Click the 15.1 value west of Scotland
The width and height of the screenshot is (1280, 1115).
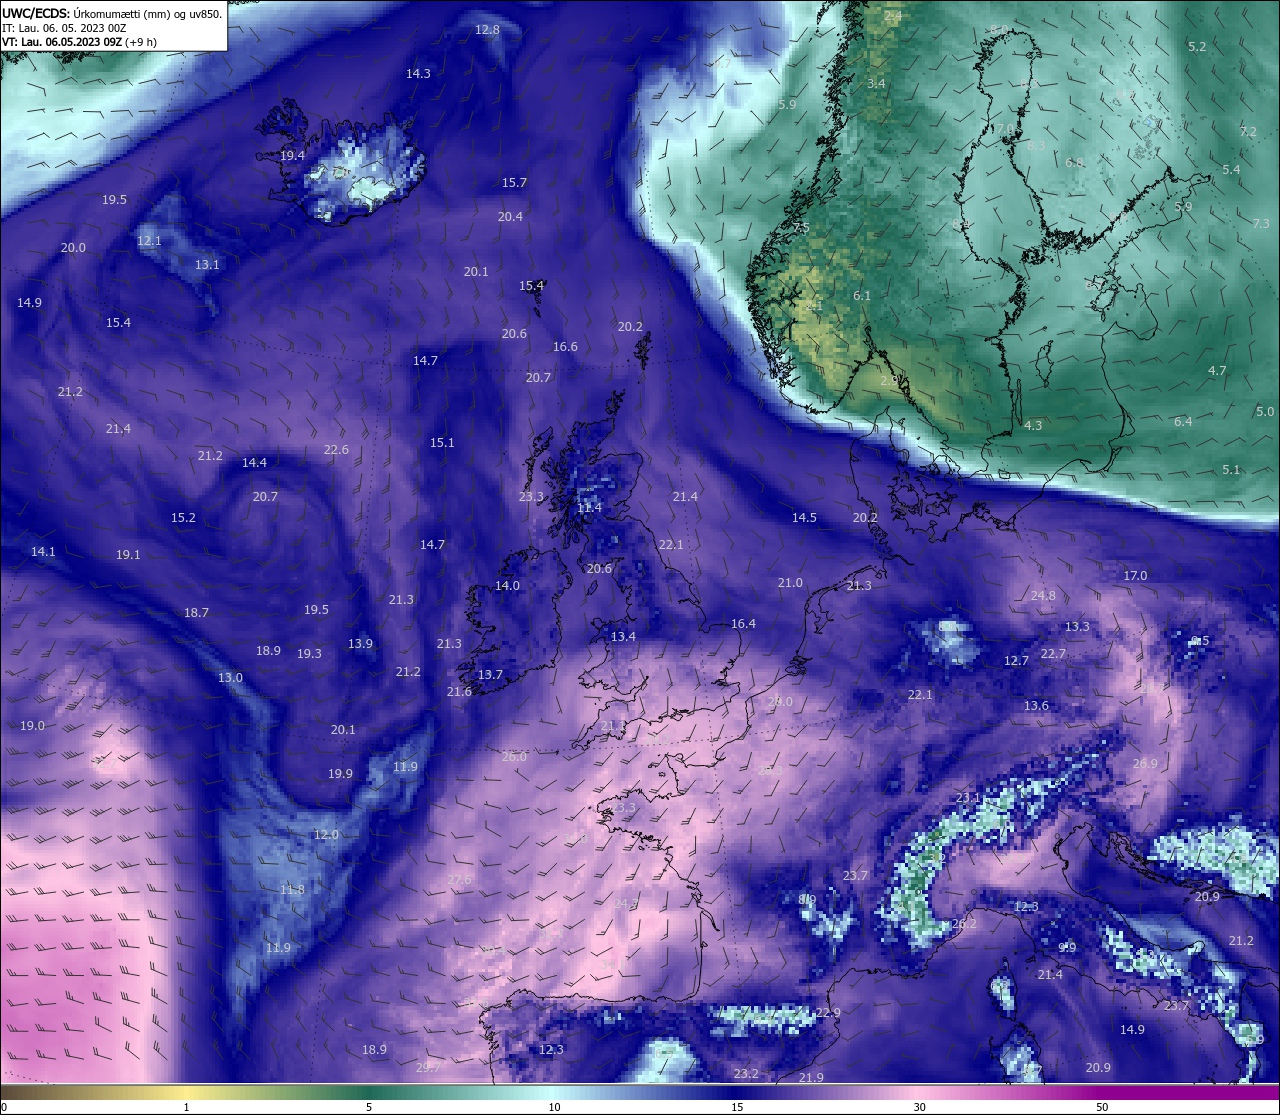[442, 443]
